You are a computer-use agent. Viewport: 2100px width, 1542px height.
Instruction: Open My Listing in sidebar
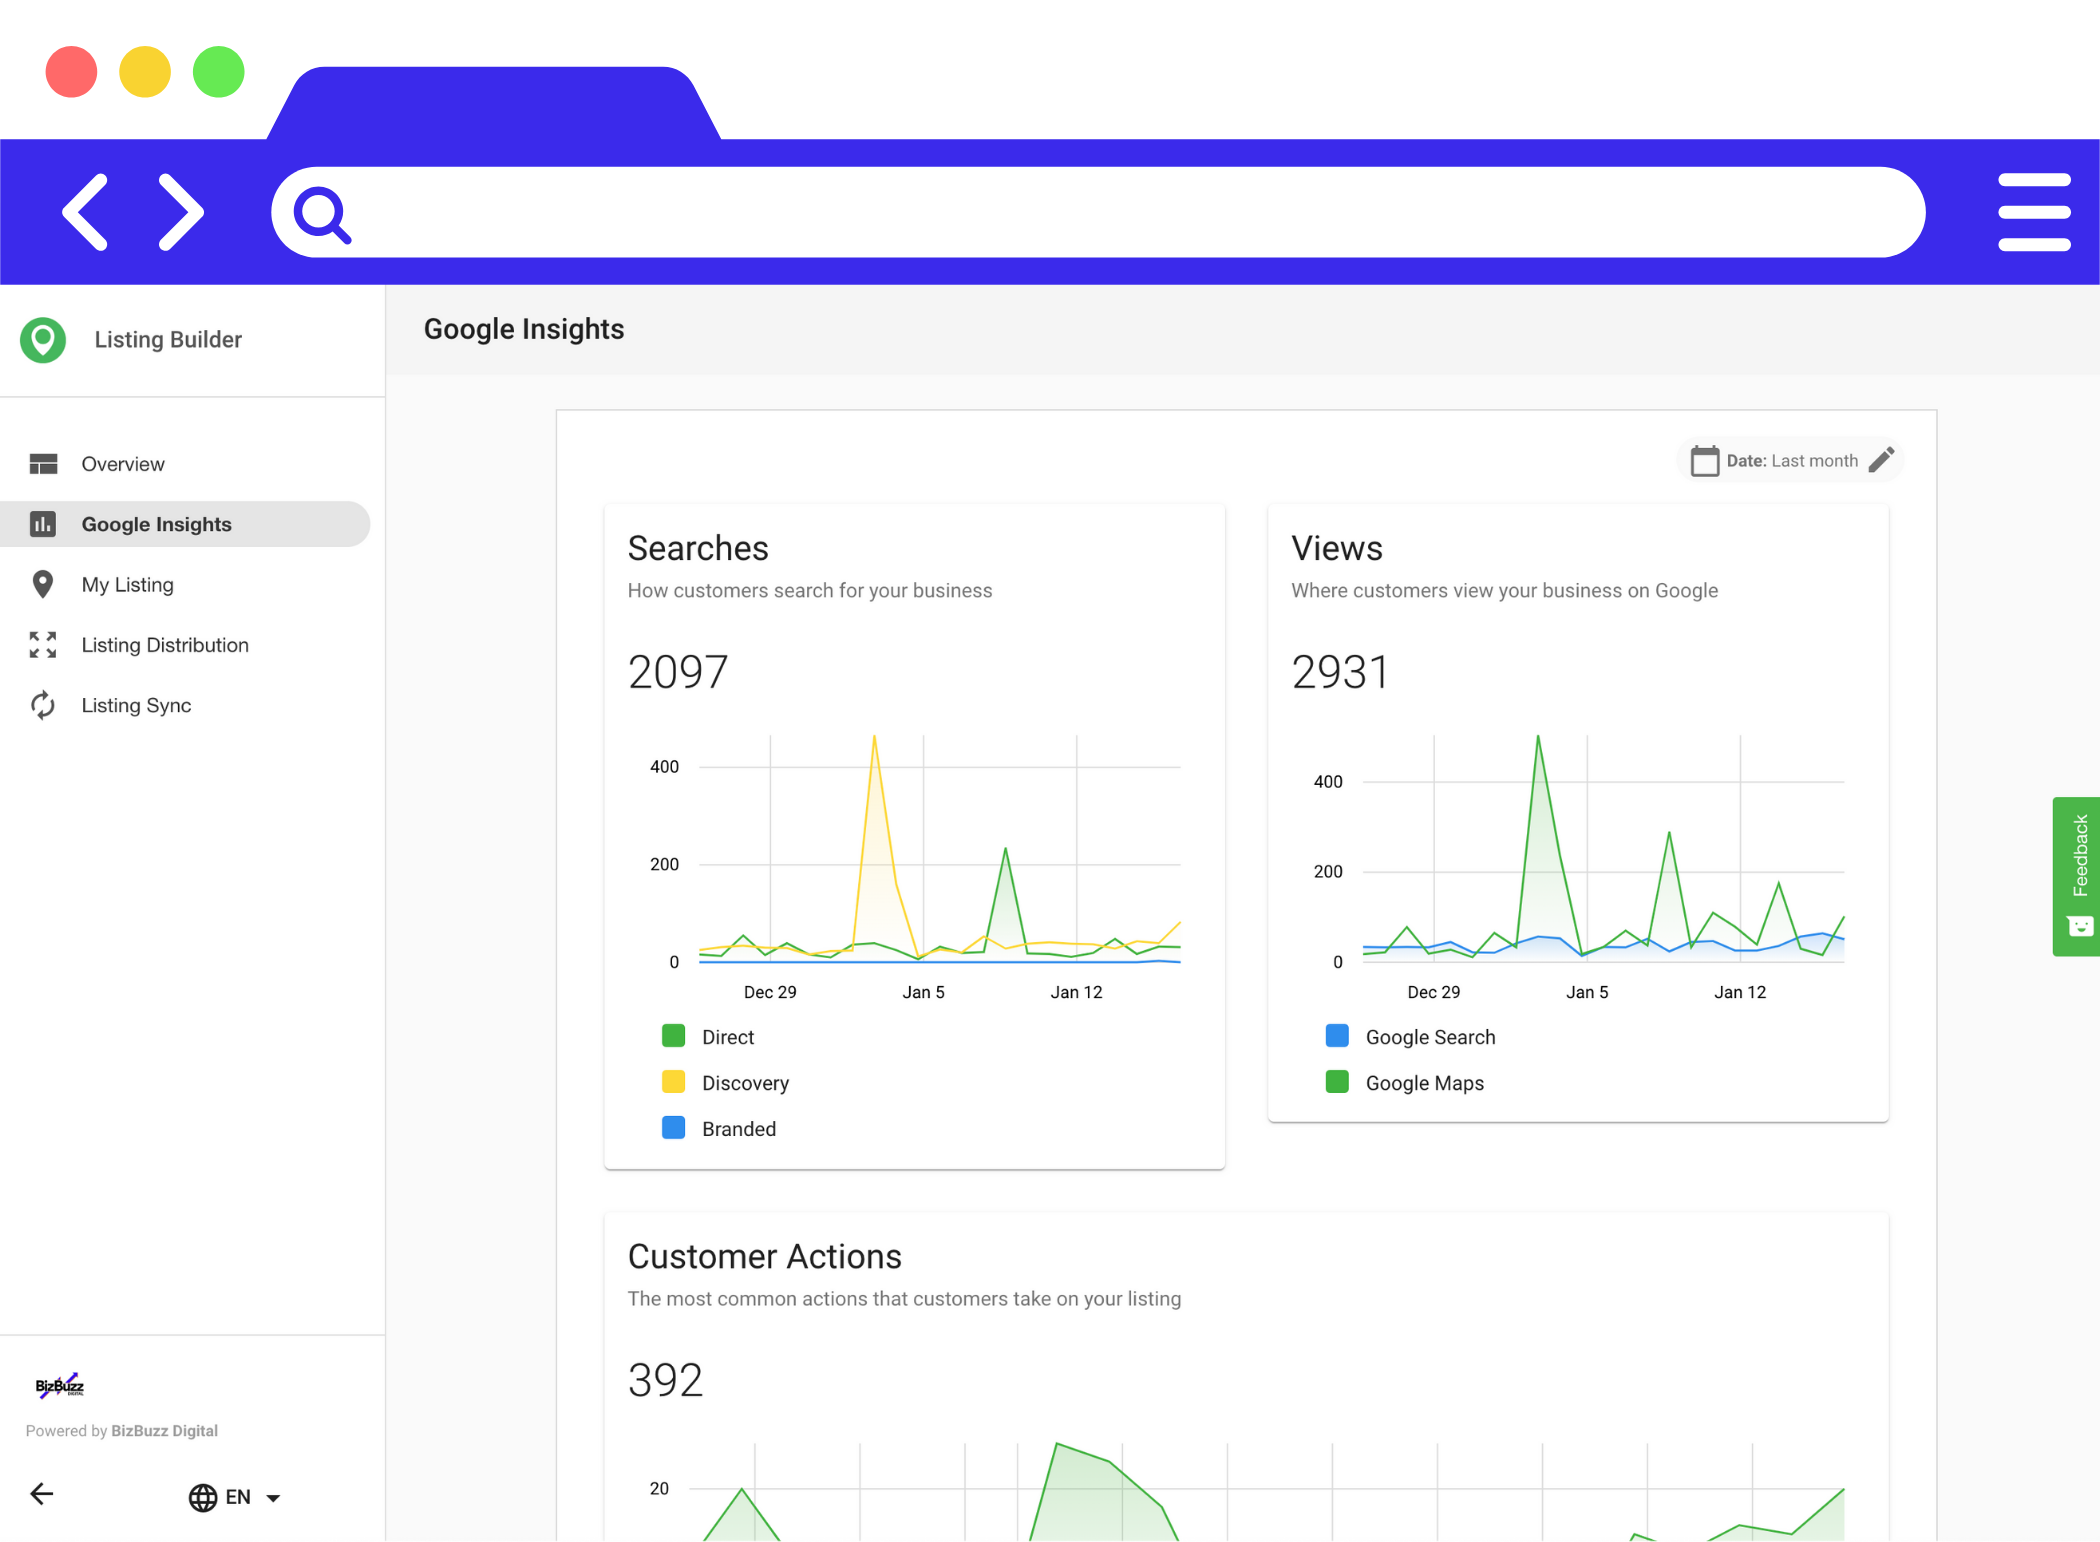pyautogui.click(x=185, y=584)
